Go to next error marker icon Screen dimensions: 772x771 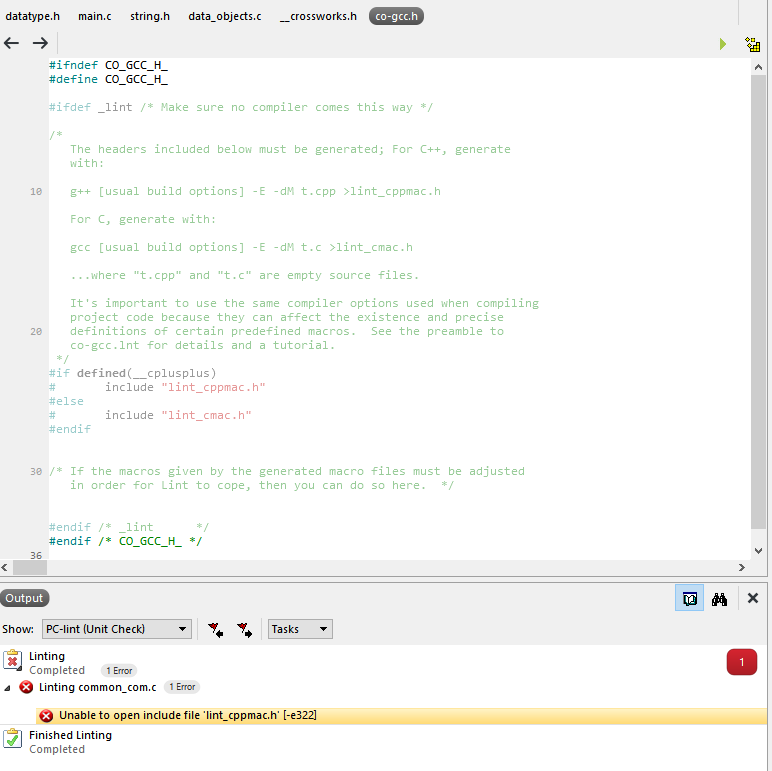[x=244, y=630]
